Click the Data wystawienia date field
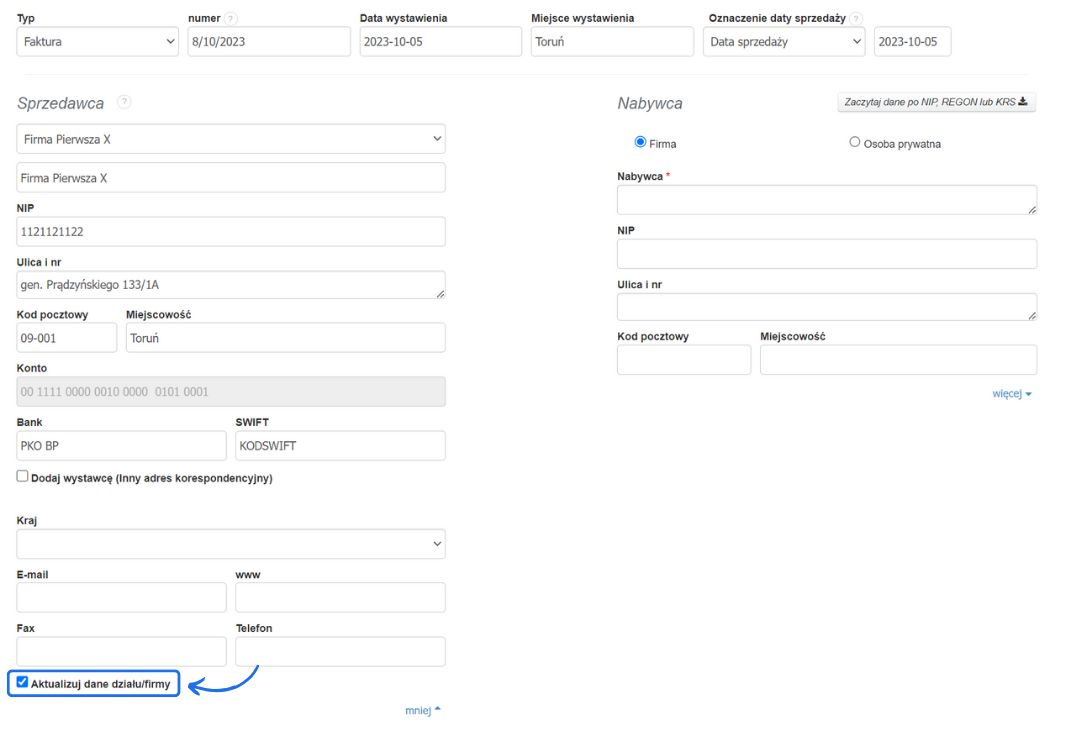The image size is (1085, 734). 440,42
